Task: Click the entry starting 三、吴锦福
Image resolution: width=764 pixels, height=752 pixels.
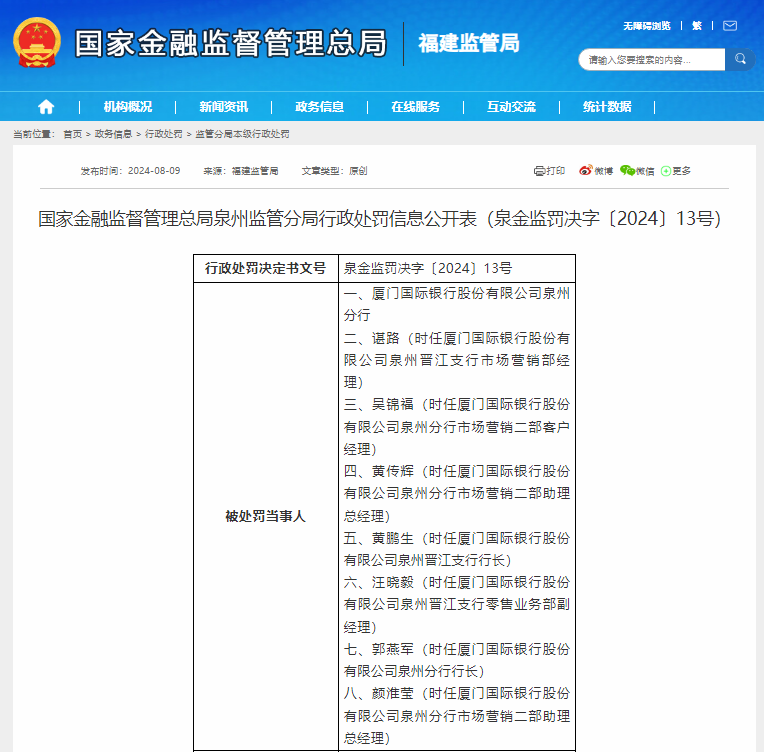Action: click(457, 427)
